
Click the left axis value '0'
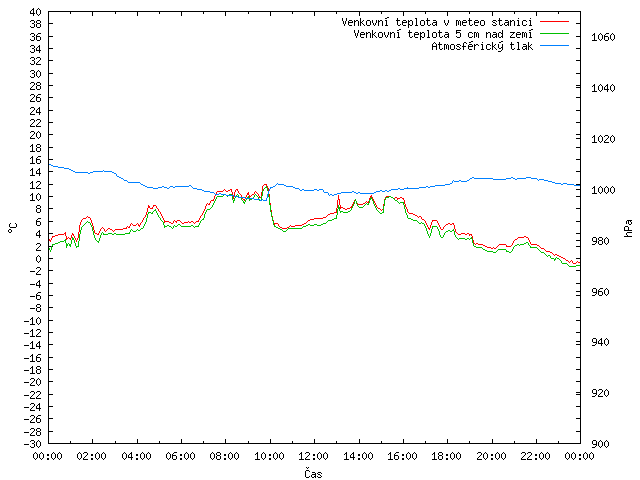pos(39,259)
